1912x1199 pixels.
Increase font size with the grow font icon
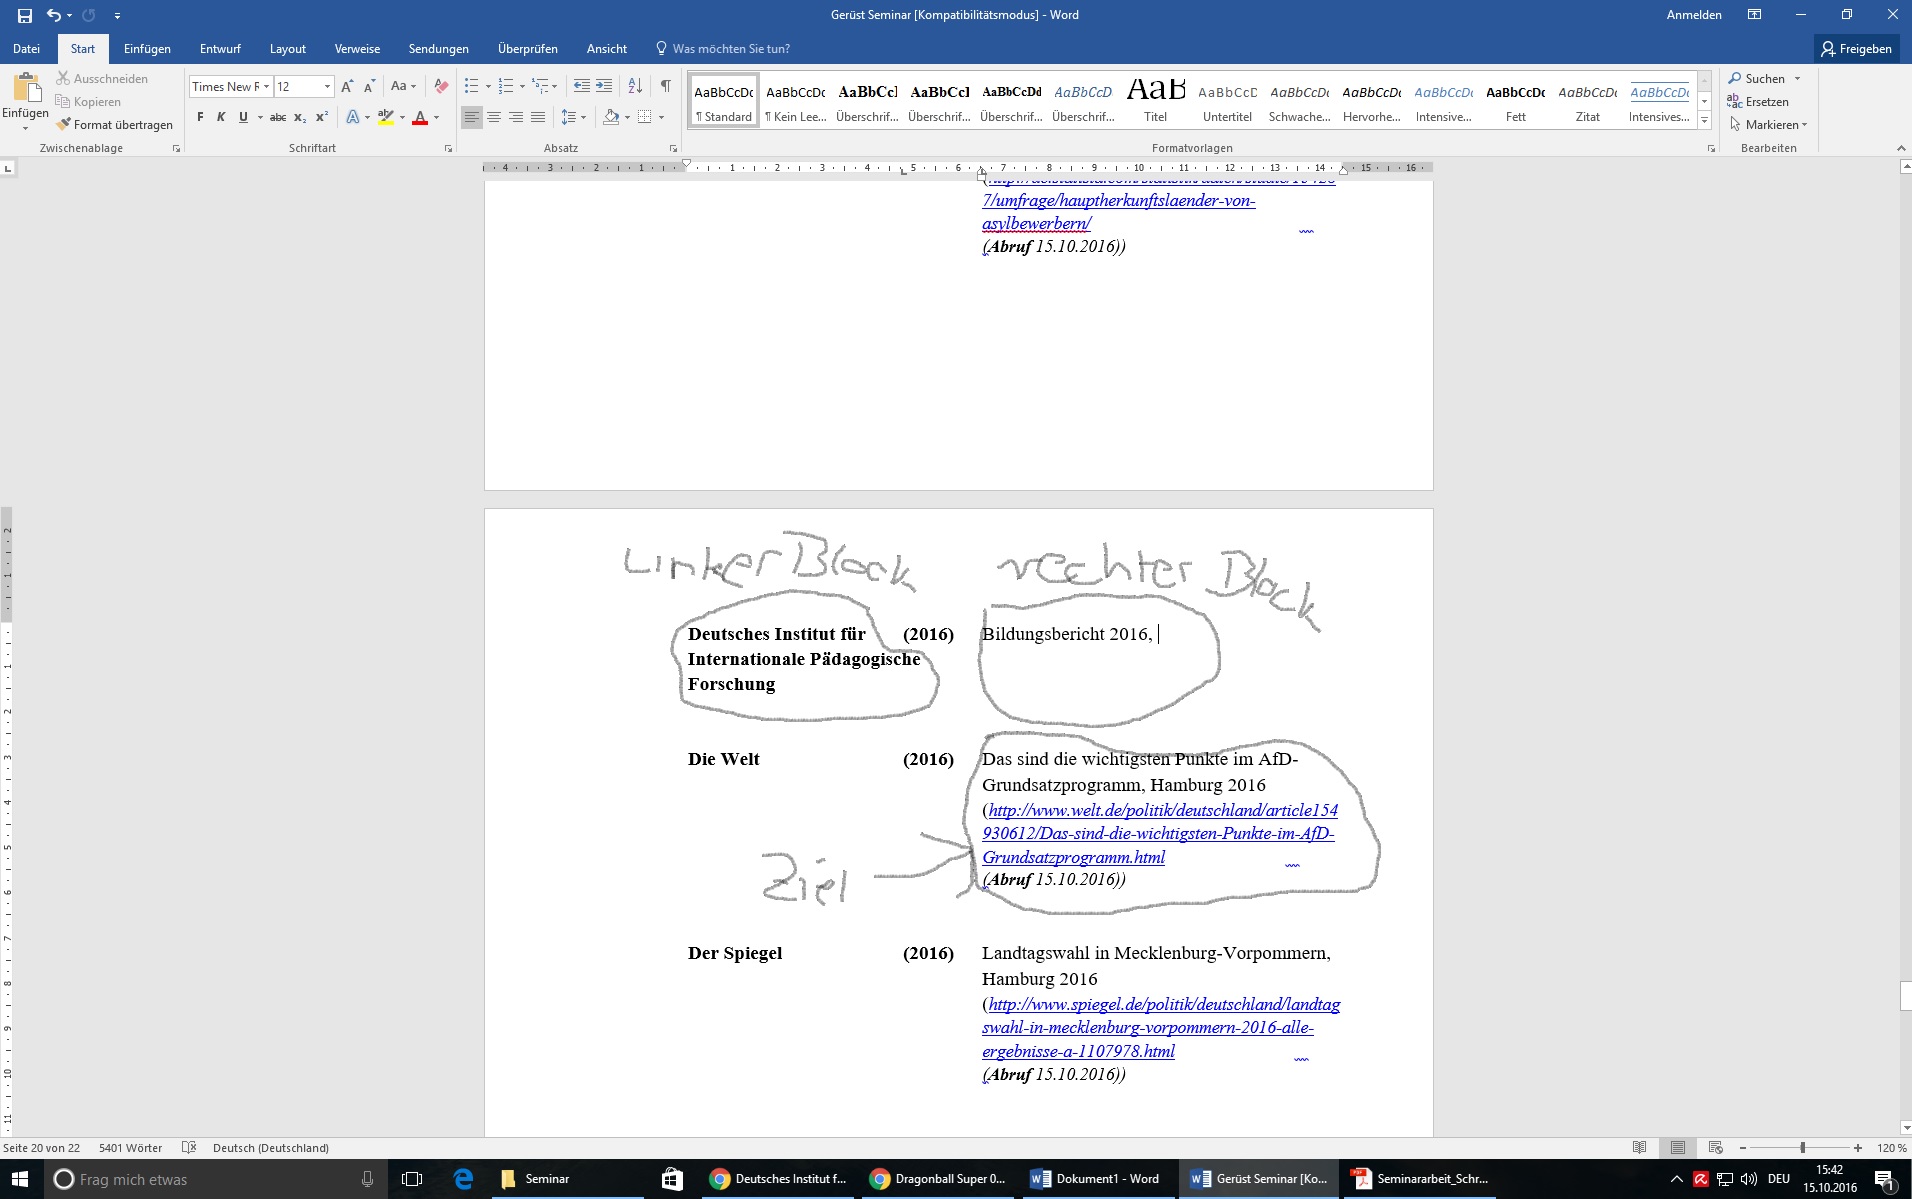point(347,86)
